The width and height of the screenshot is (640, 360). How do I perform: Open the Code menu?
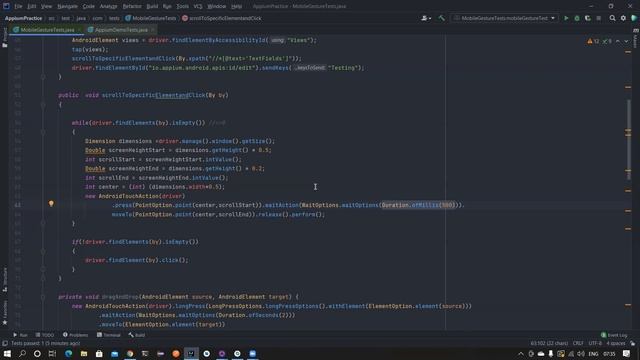89,7
